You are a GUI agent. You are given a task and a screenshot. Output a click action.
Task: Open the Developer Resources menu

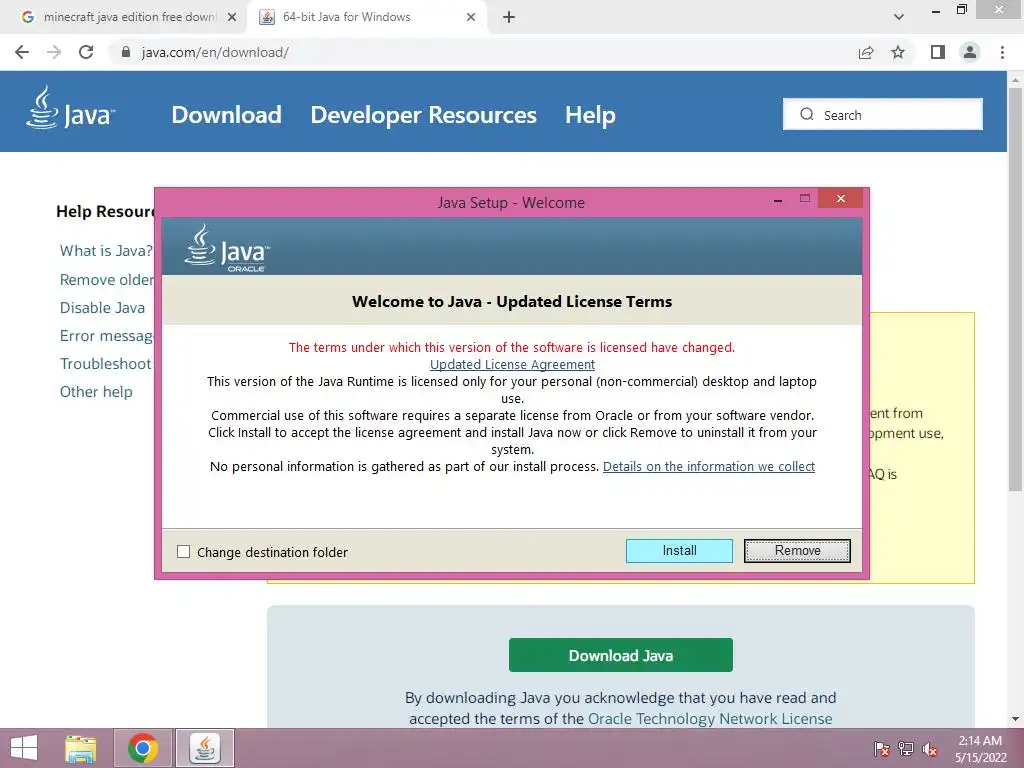pyautogui.click(x=423, y=115)
